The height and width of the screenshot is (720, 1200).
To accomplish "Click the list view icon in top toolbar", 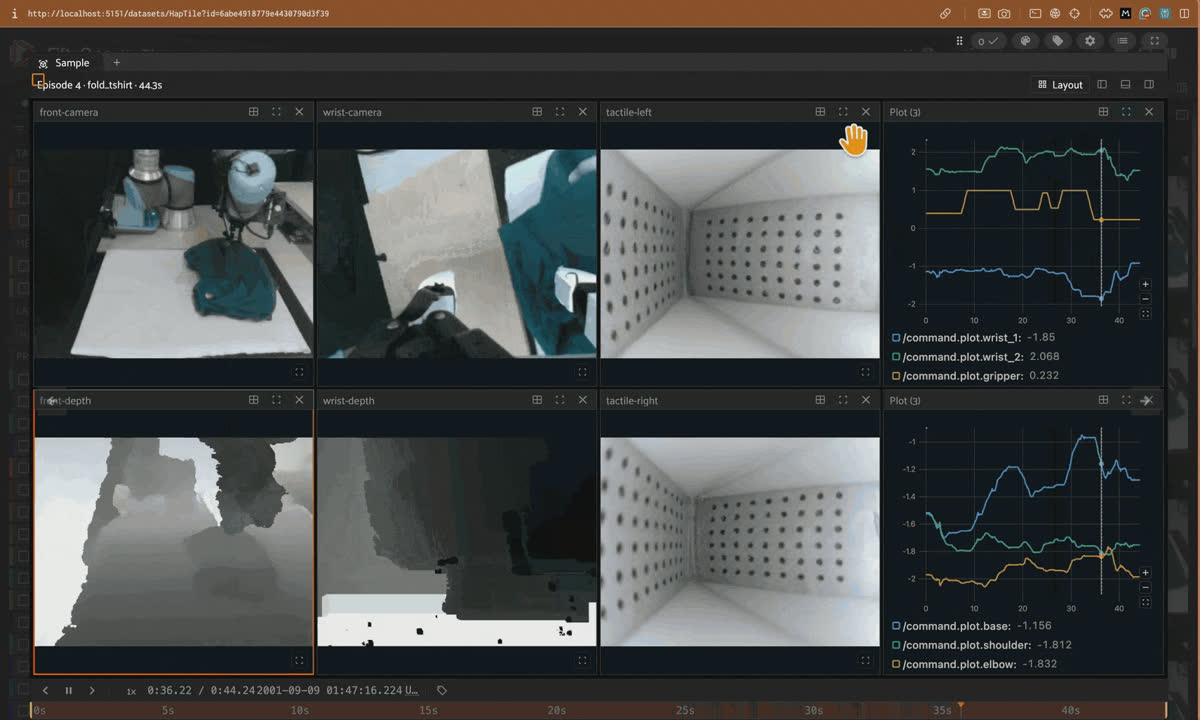I will click(1123, 41).
